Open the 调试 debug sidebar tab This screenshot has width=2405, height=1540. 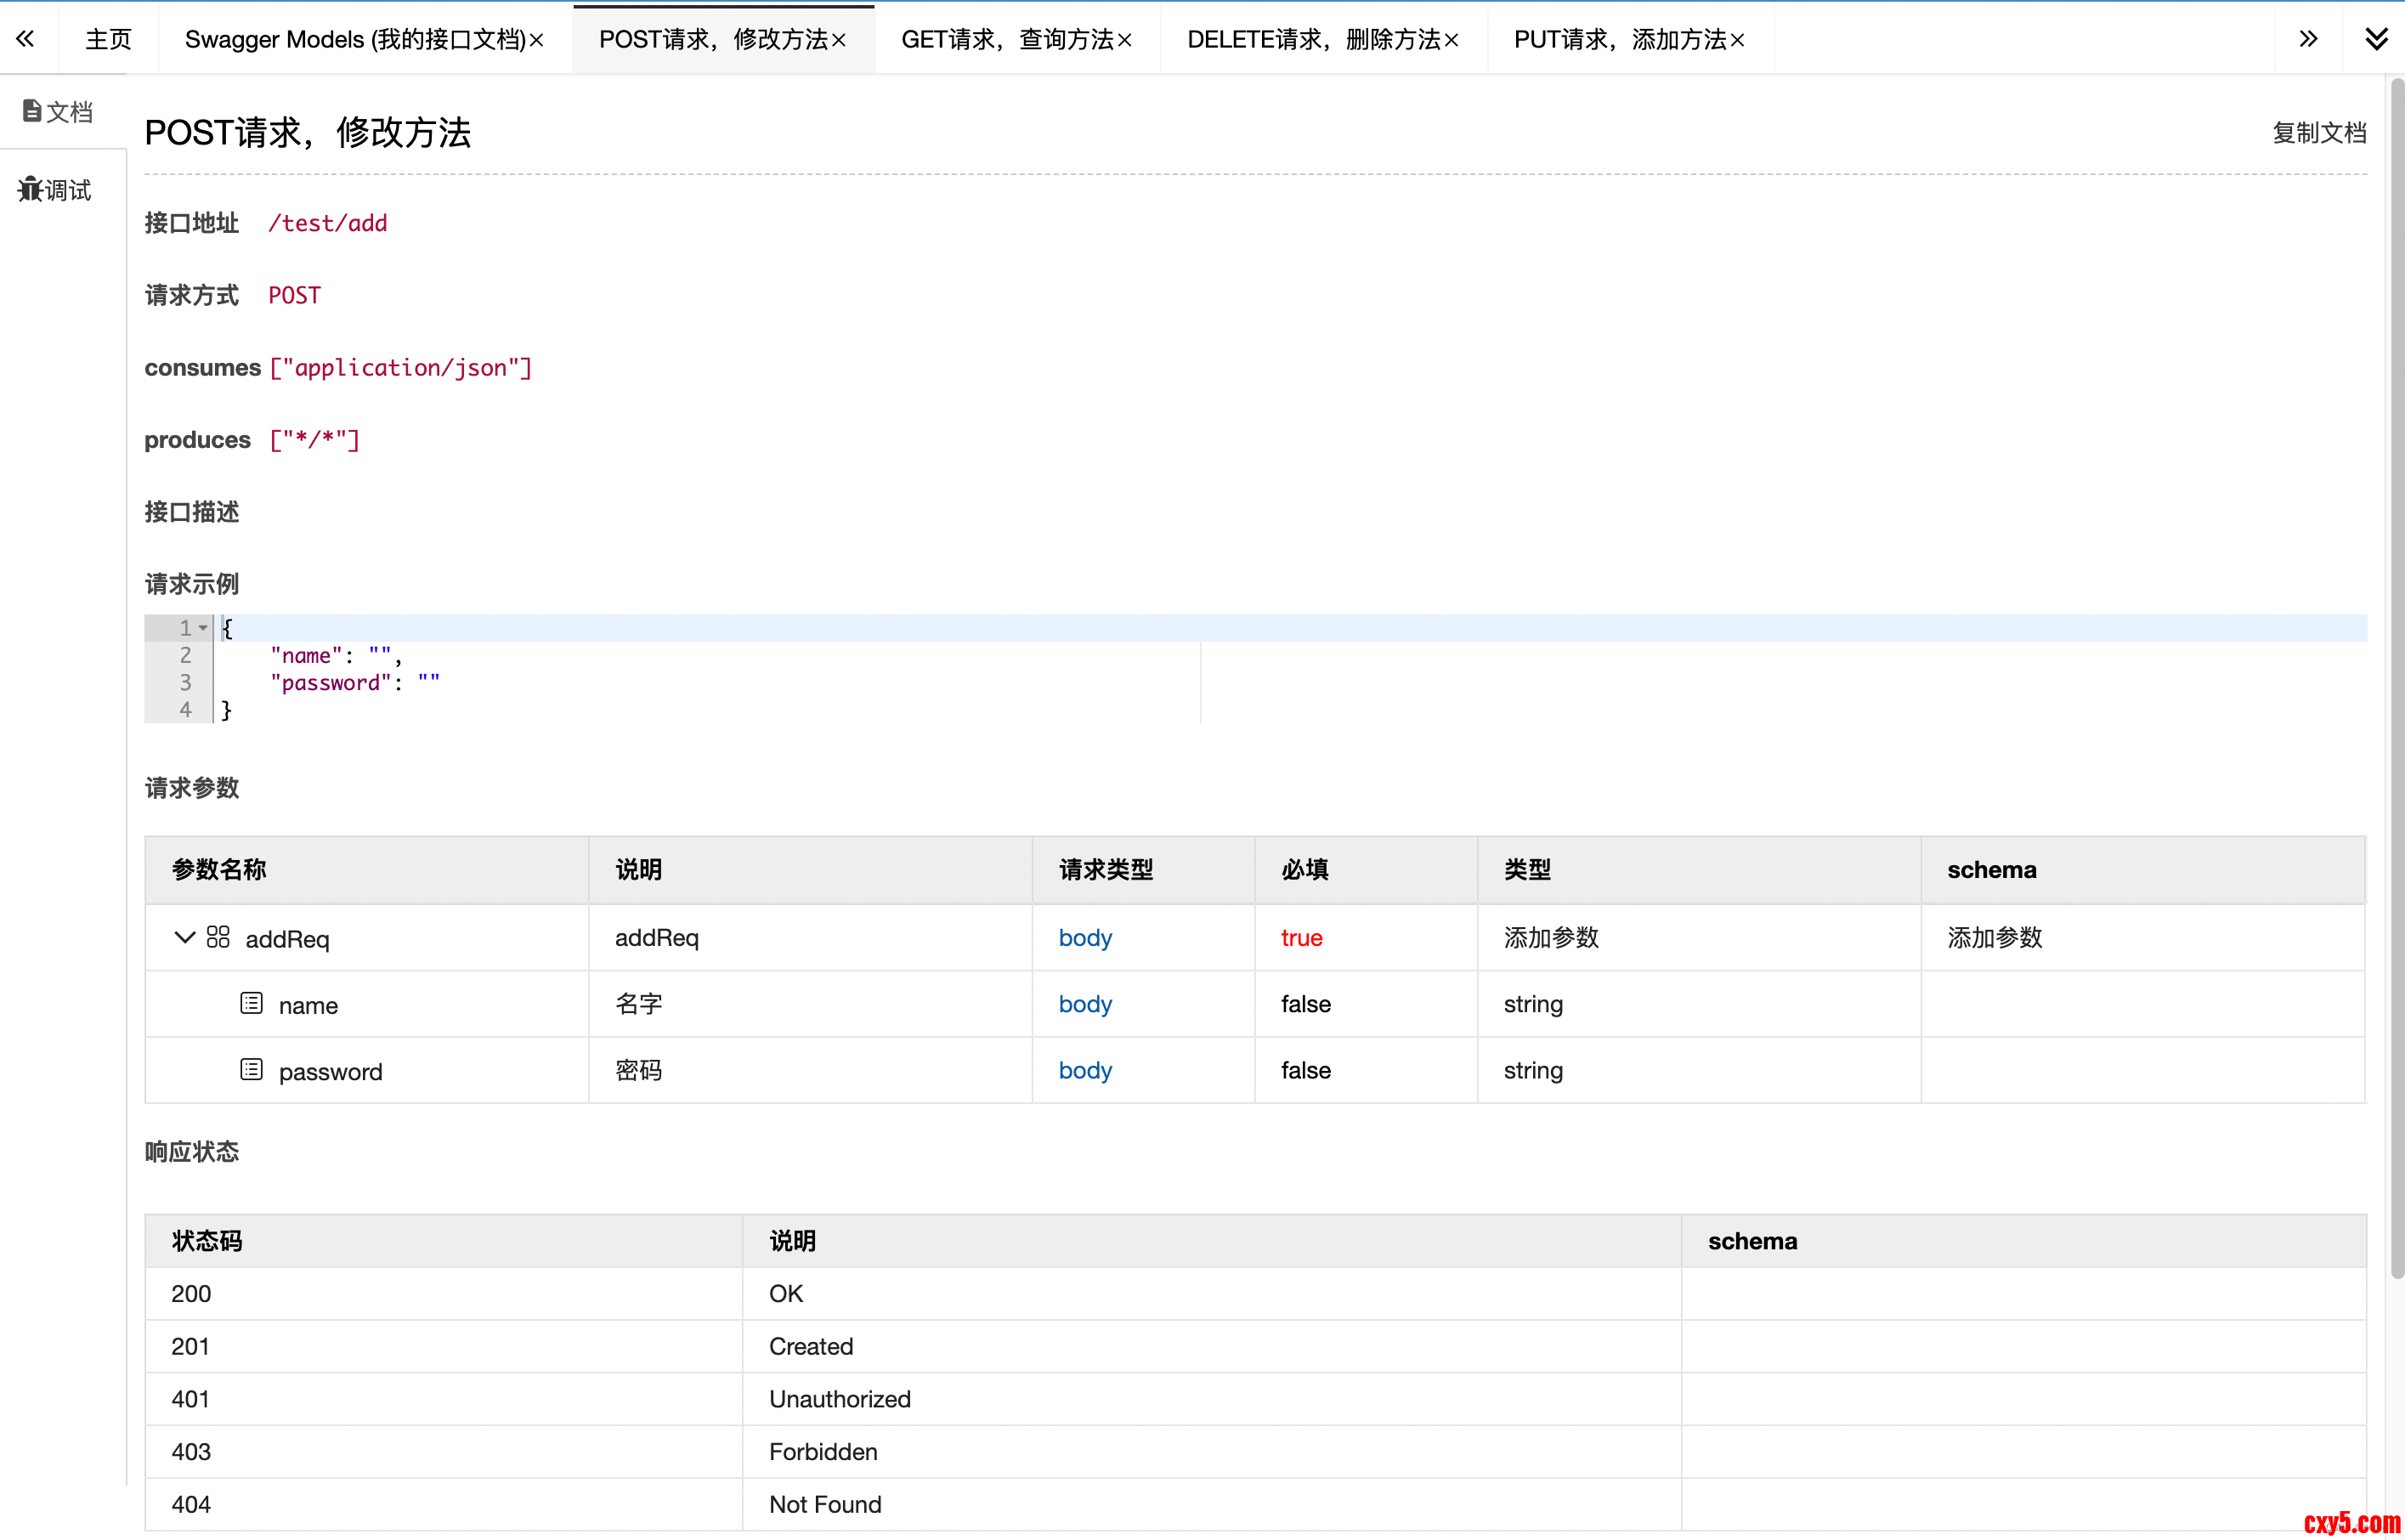pos(56,190)
